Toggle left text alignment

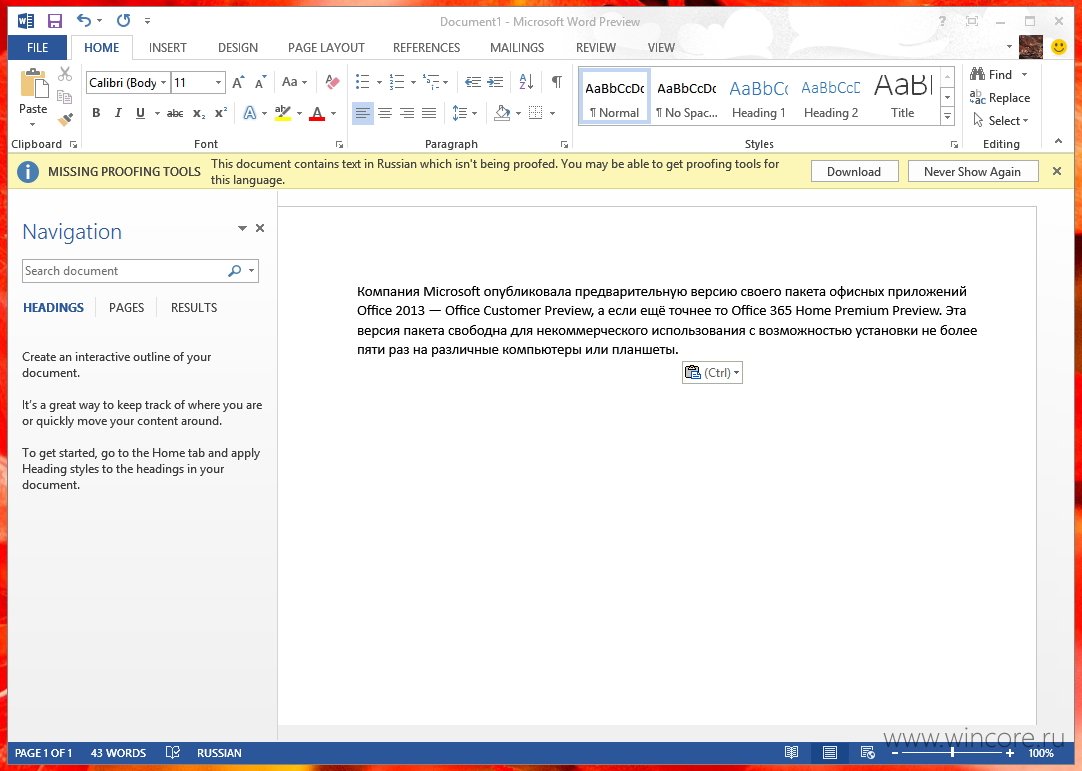point(363,113)
